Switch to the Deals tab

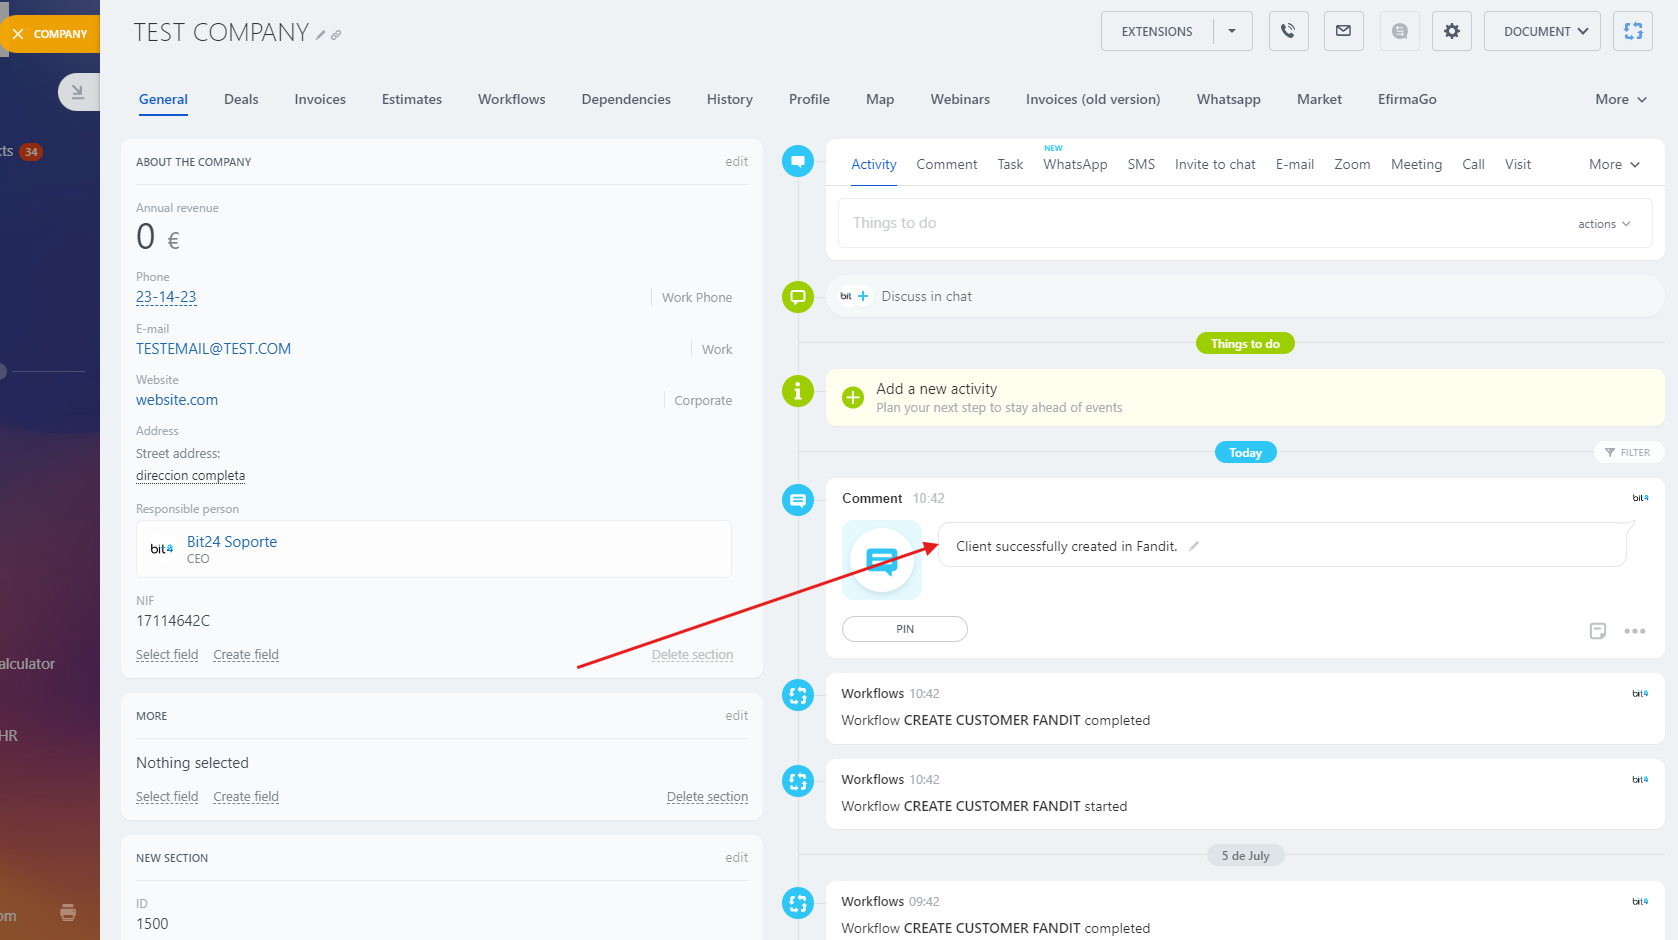(x=241, y=99)
